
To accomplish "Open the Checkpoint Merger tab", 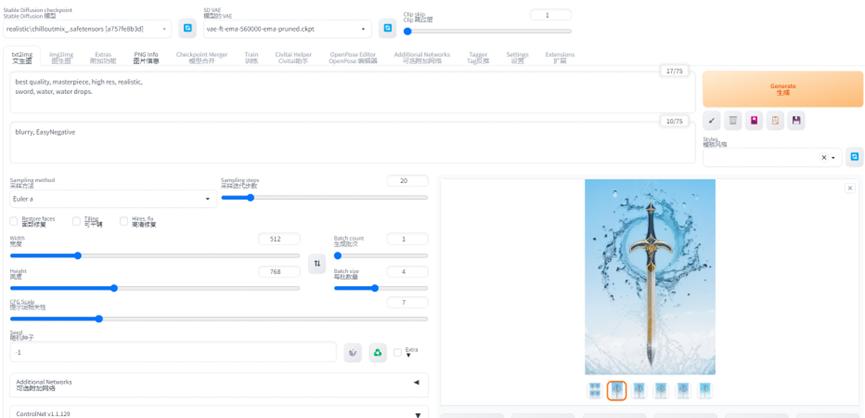I will point(202,57).
